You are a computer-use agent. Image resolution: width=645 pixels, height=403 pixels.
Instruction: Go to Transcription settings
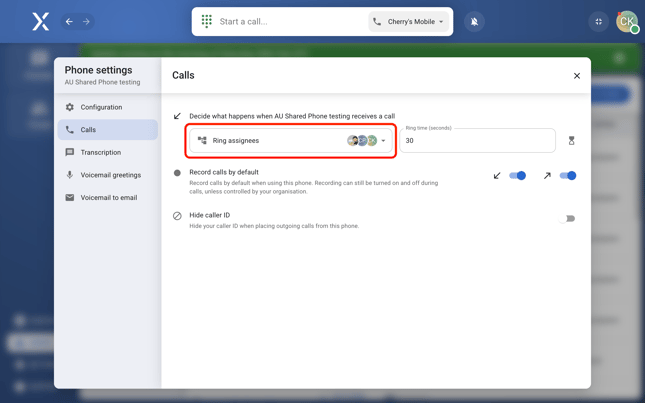tap(100, 153)
